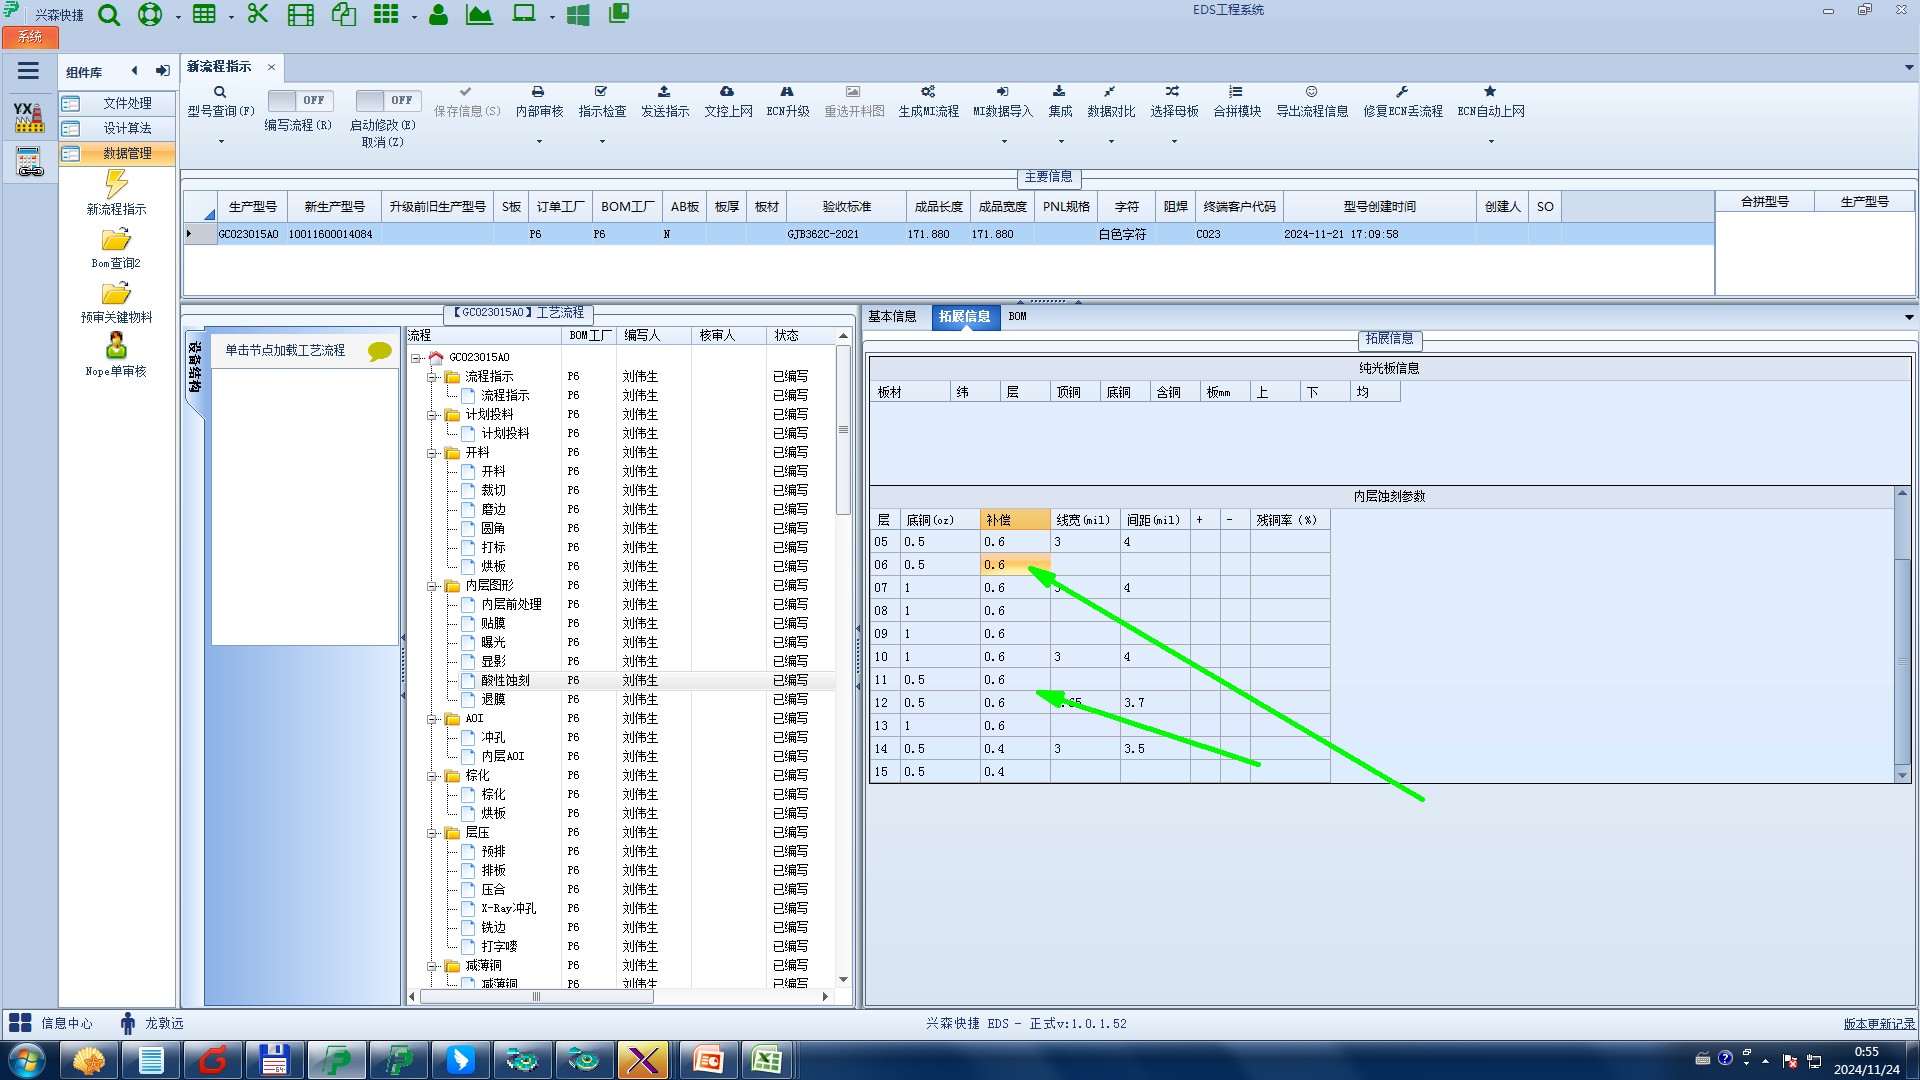Select the 酸性蚀刻 tree node

(505, 680)
